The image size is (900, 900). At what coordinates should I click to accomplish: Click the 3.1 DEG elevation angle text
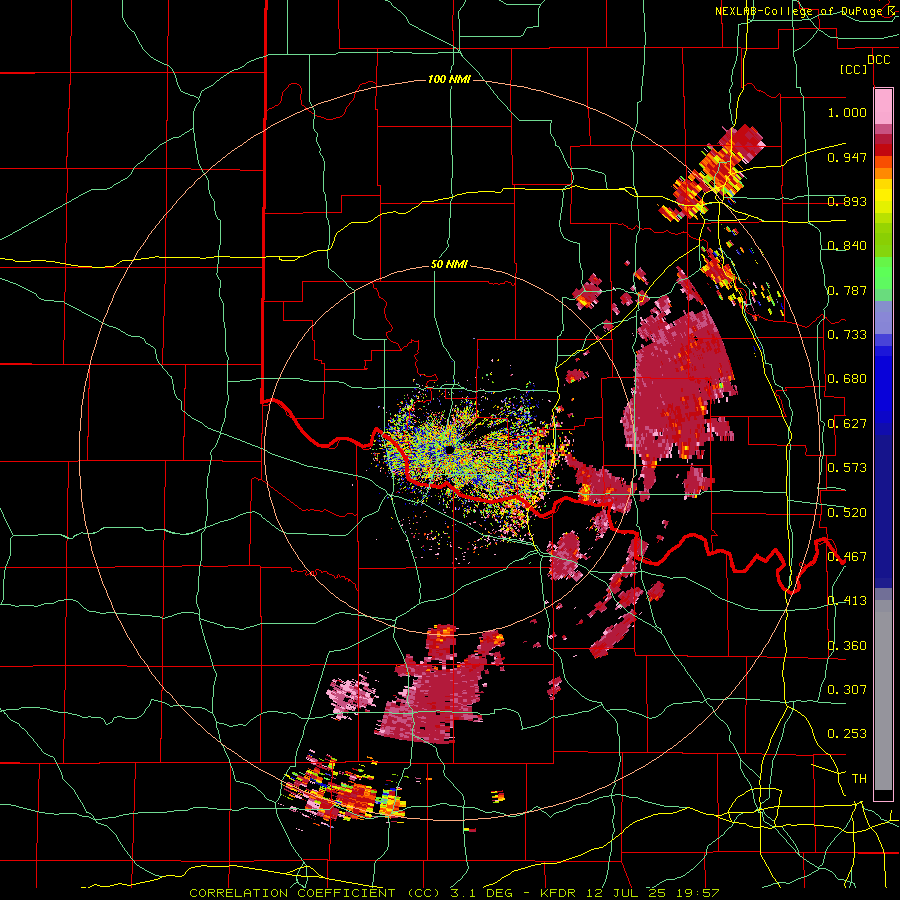pyautogui.click(x=482, y=893)
